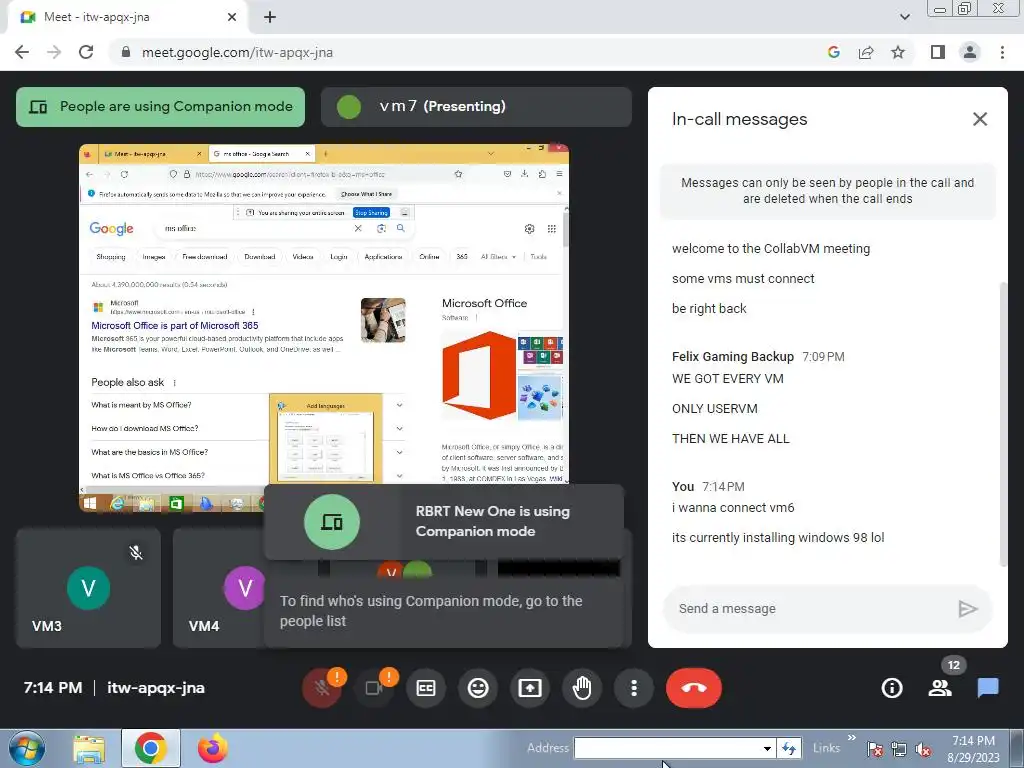Reload the Meet page
This screenshot has height=768, width=1024.
(x=86, y=52)
